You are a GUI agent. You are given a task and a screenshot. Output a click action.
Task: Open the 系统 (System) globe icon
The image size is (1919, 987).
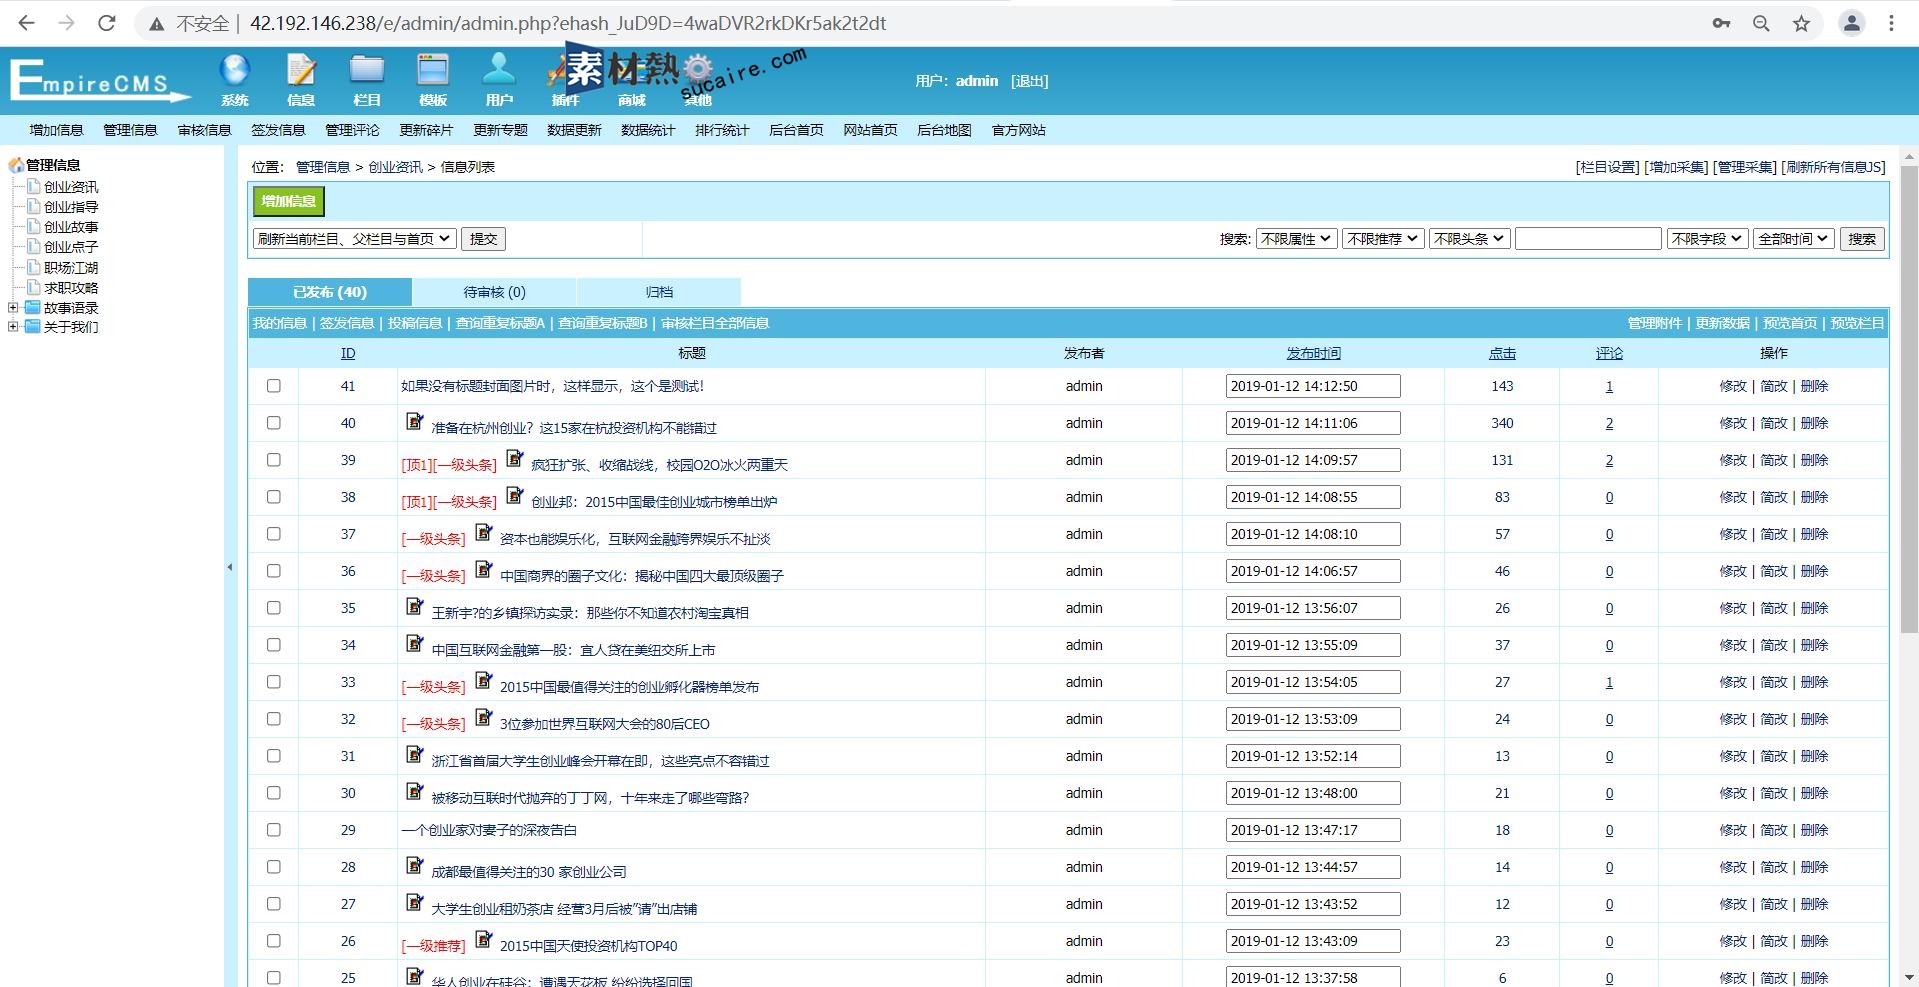(x=235, y=79)
